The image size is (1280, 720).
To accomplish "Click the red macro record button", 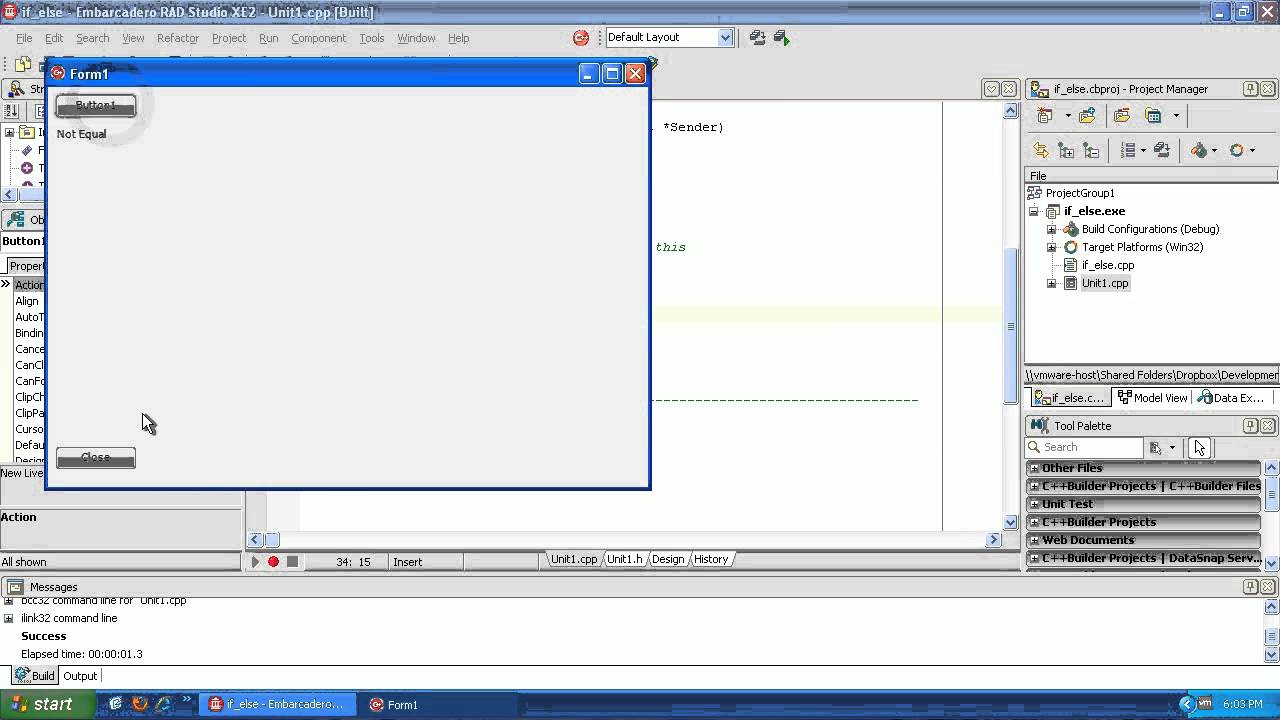I will click(x=273, y=562).
